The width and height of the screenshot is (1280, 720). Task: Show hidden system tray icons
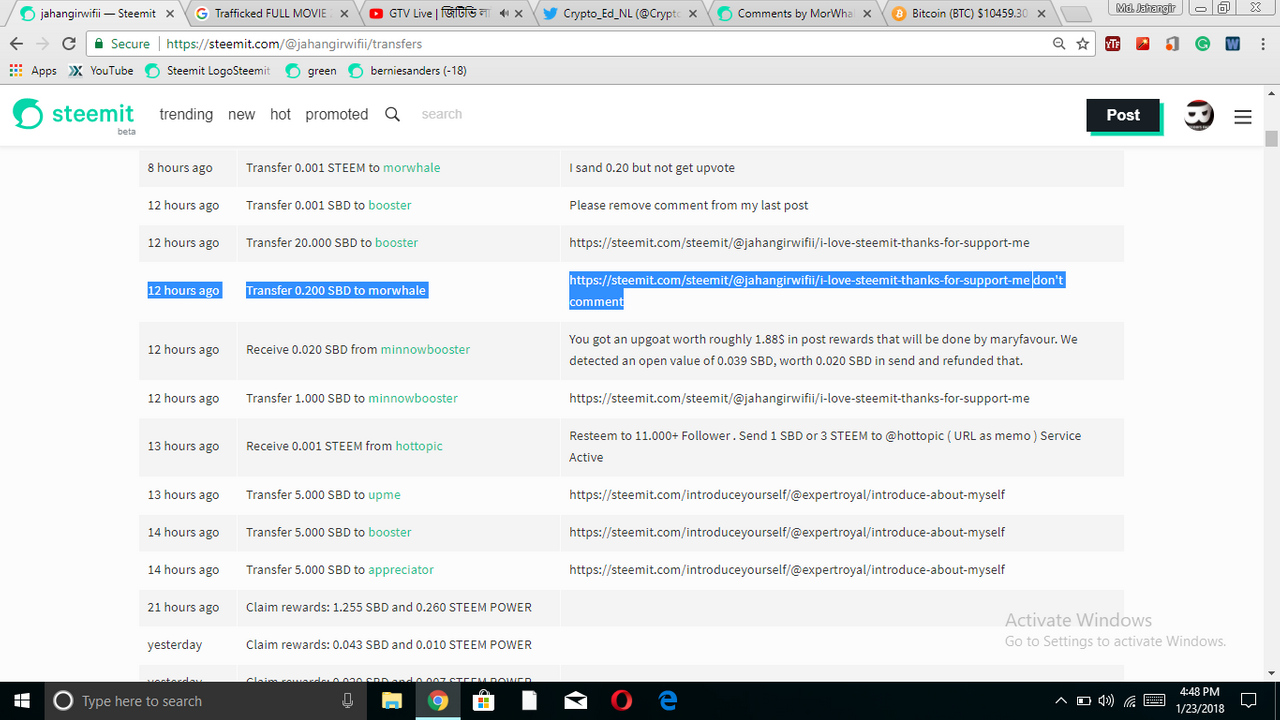(1060, 701)
